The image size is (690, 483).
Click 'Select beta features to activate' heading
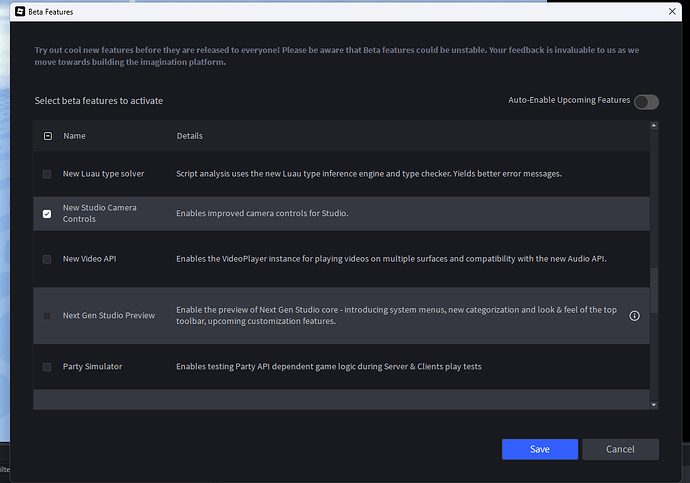[99, 101]
